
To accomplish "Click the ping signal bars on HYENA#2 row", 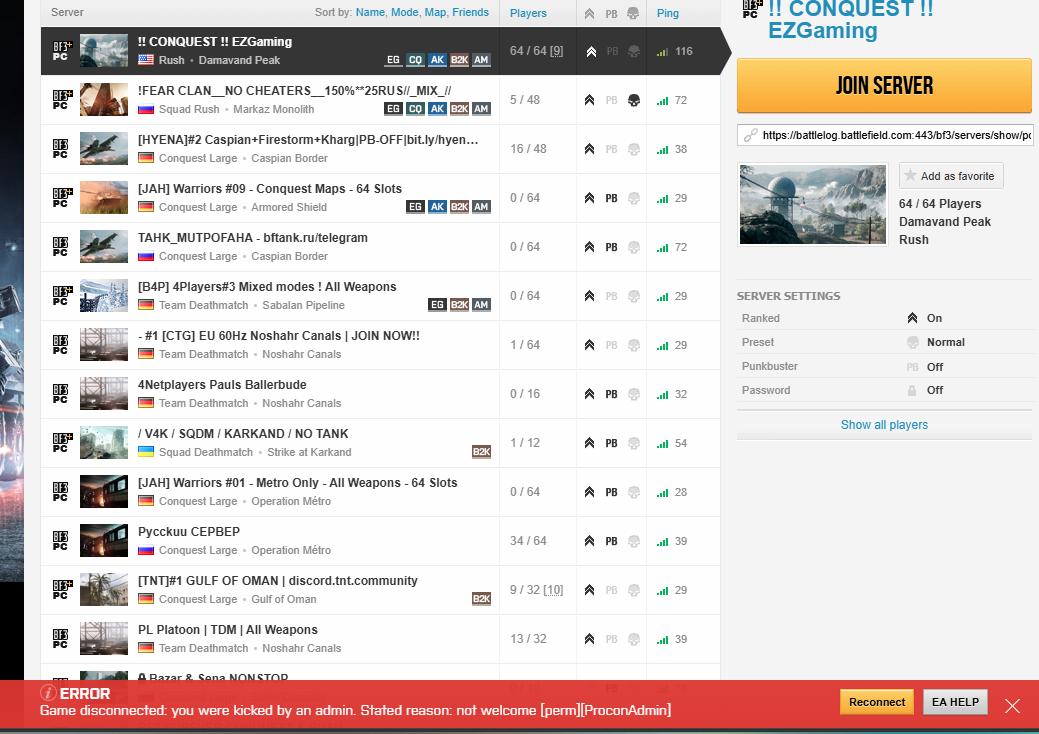I will [662, 150].
